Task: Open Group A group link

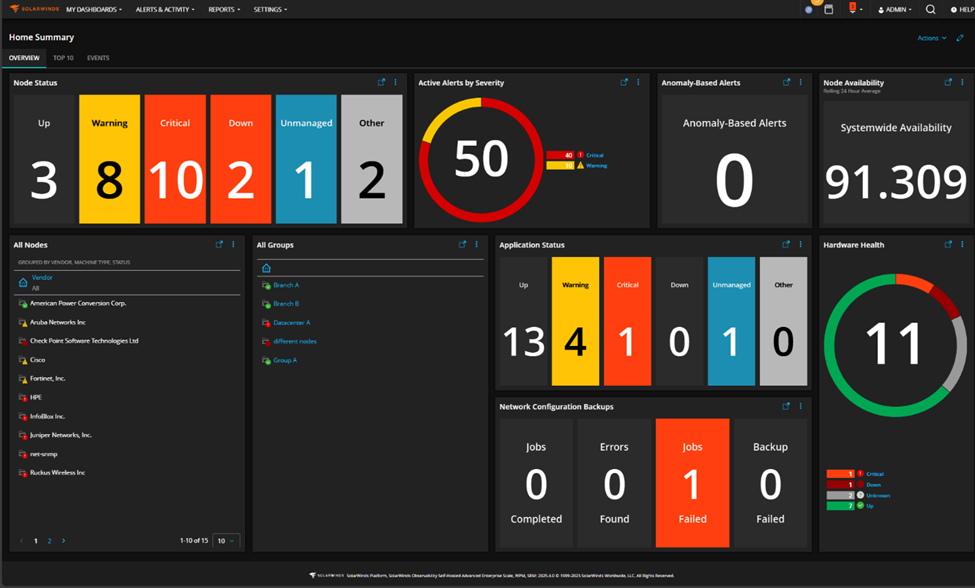Action: 285,360
